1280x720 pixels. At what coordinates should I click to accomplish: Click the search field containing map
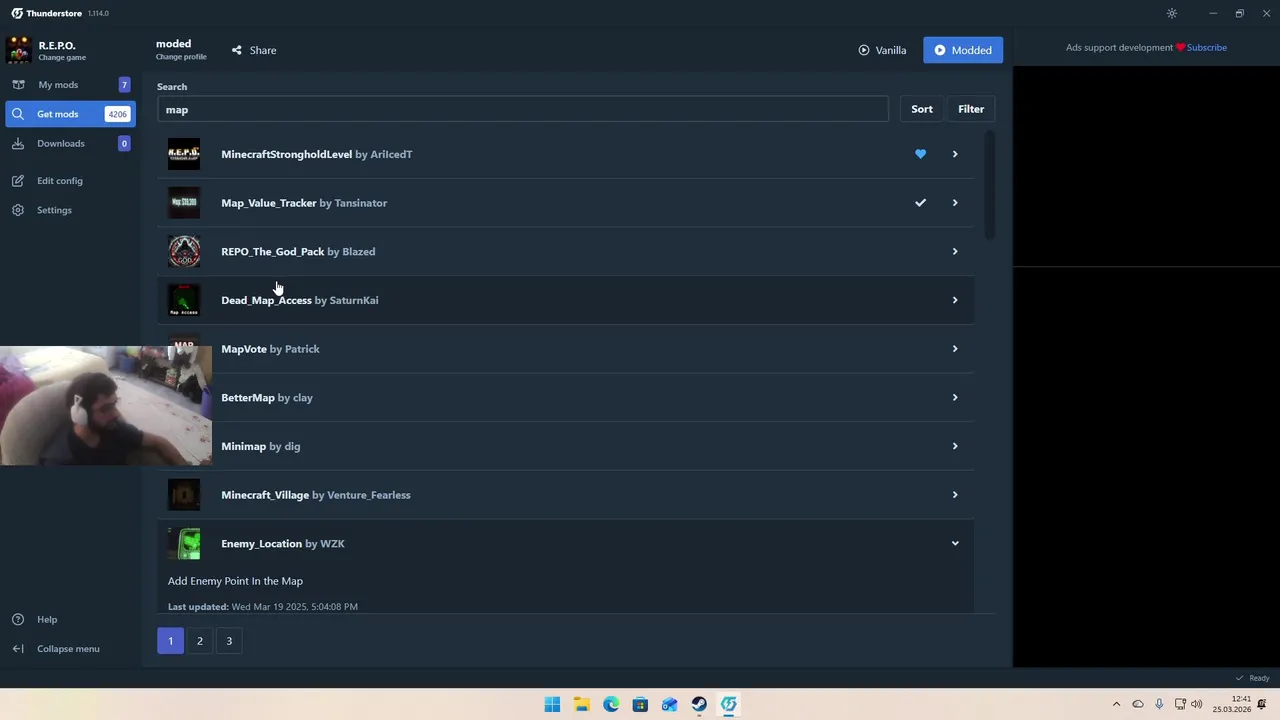coord(522,110)
